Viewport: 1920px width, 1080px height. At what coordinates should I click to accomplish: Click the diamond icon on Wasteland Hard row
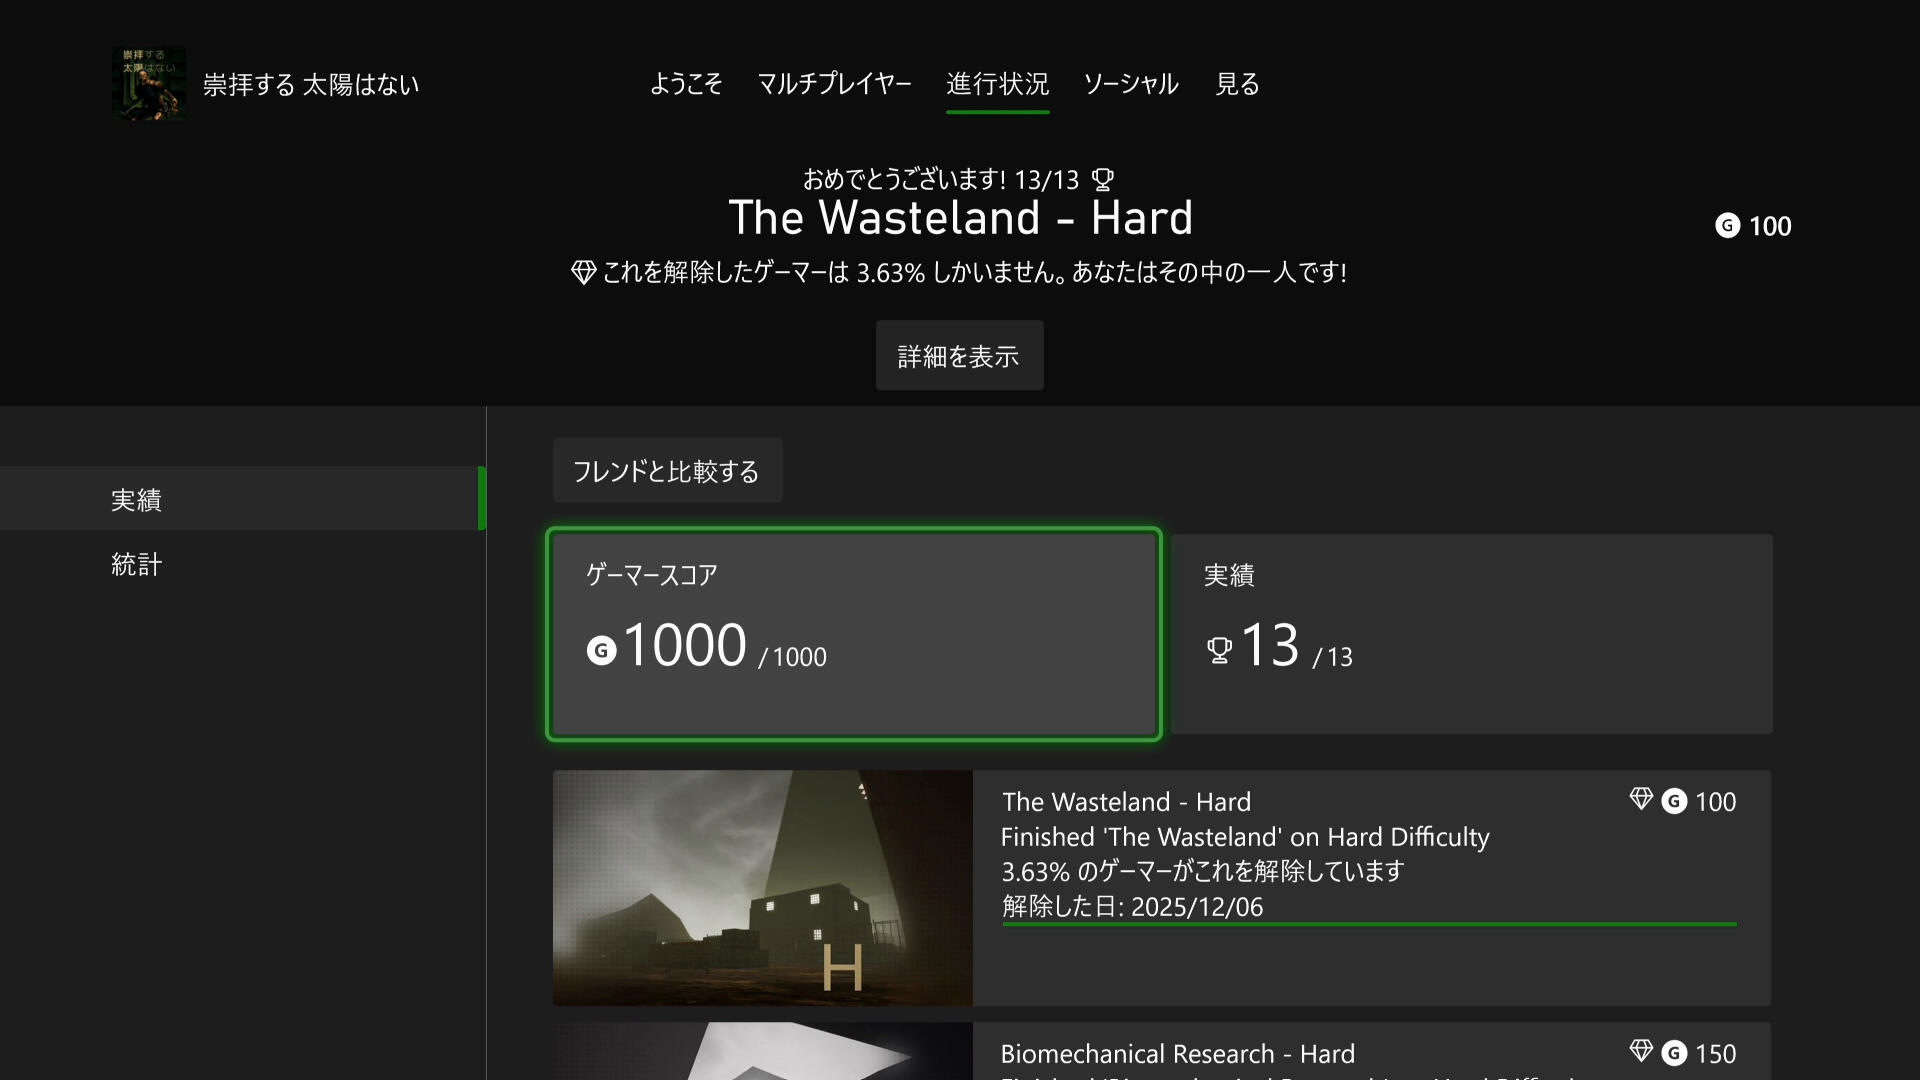click(1641, 799)
